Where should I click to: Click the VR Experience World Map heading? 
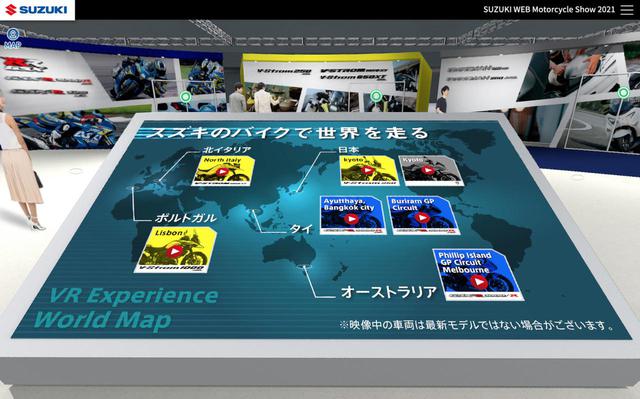click(127, 308)
